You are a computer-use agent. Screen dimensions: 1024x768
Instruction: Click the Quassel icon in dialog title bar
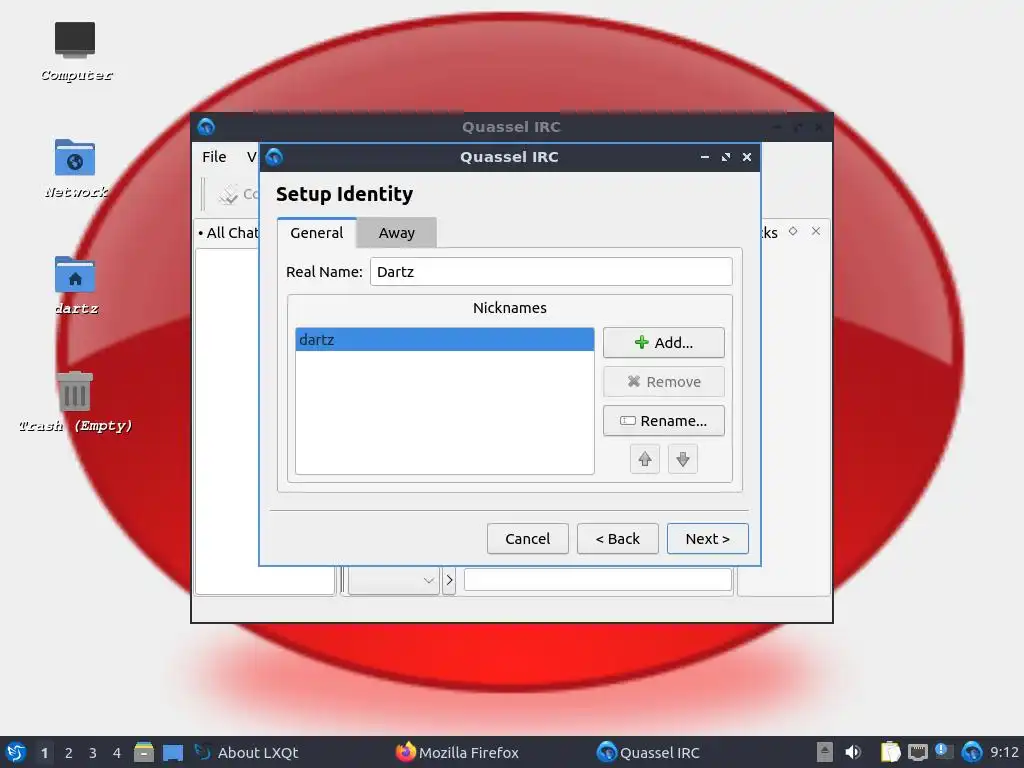pos(274,157)
